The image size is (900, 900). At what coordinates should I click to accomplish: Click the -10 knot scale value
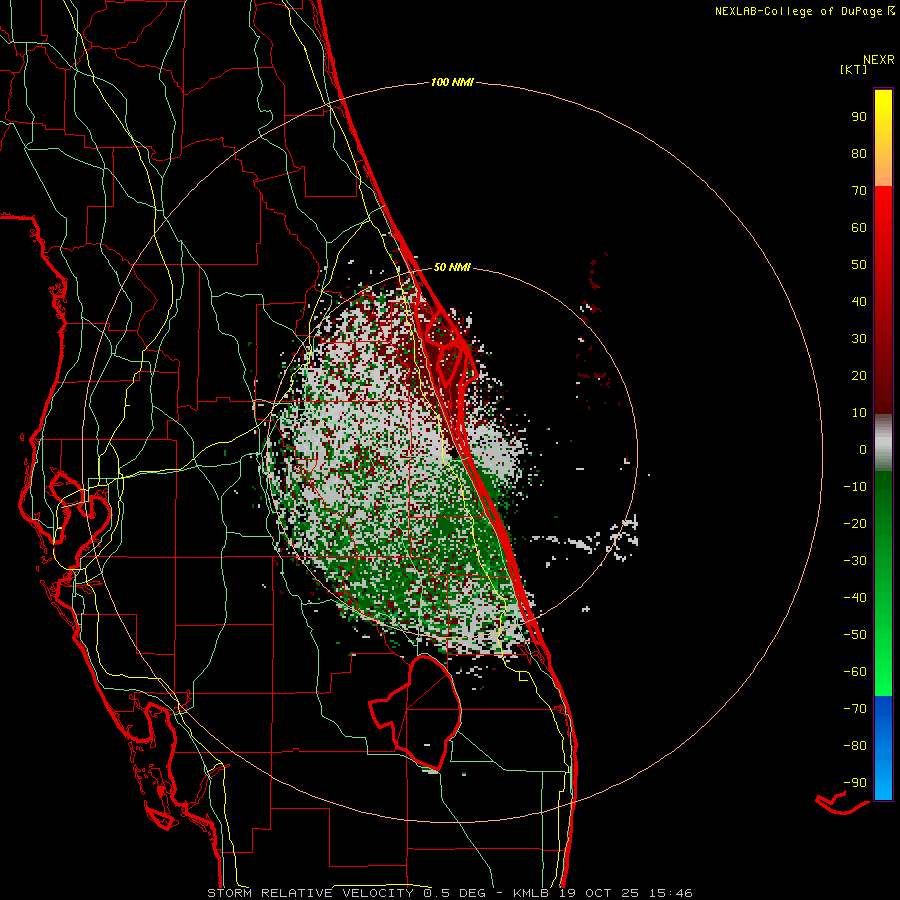point(855,487)
